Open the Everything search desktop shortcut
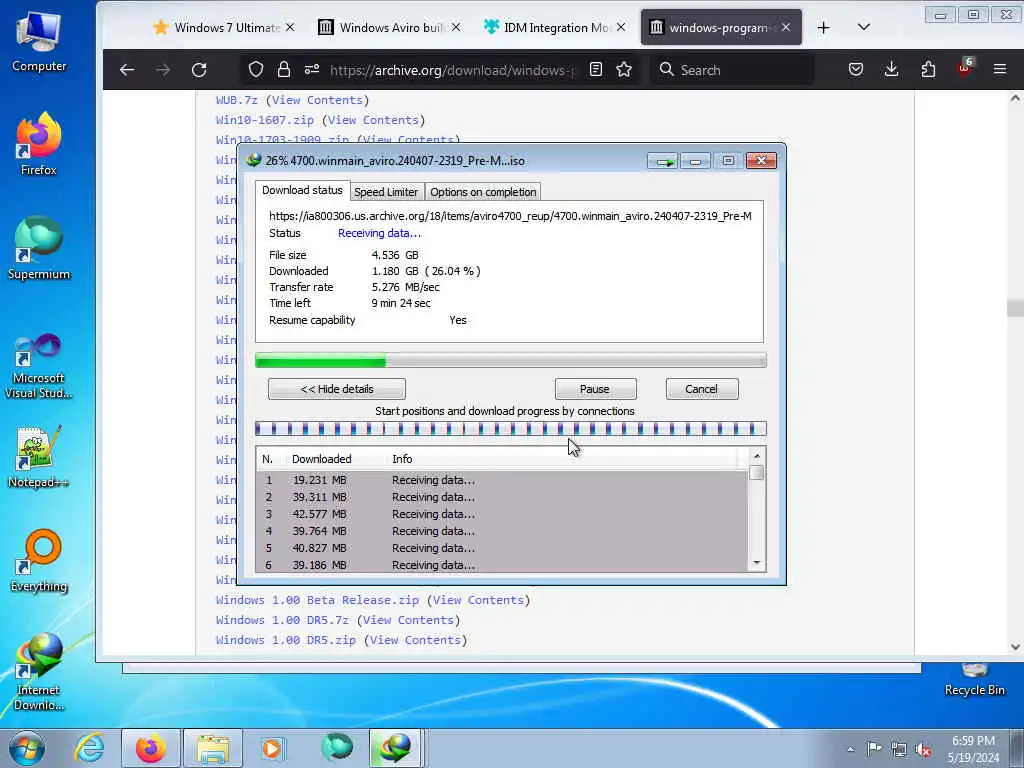This screenshot has width=1024, height=768. 39,560
